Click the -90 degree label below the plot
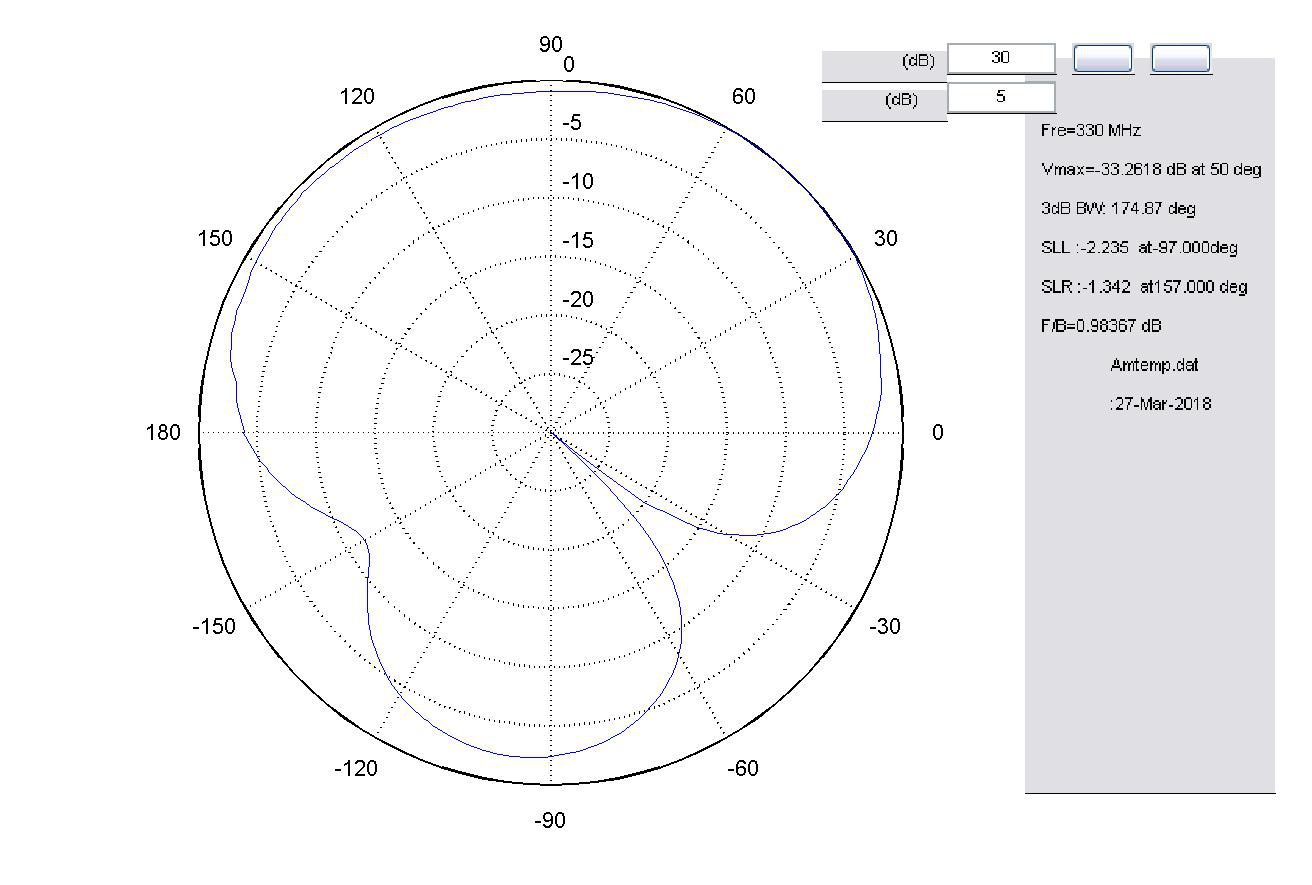 click(550, 821)
